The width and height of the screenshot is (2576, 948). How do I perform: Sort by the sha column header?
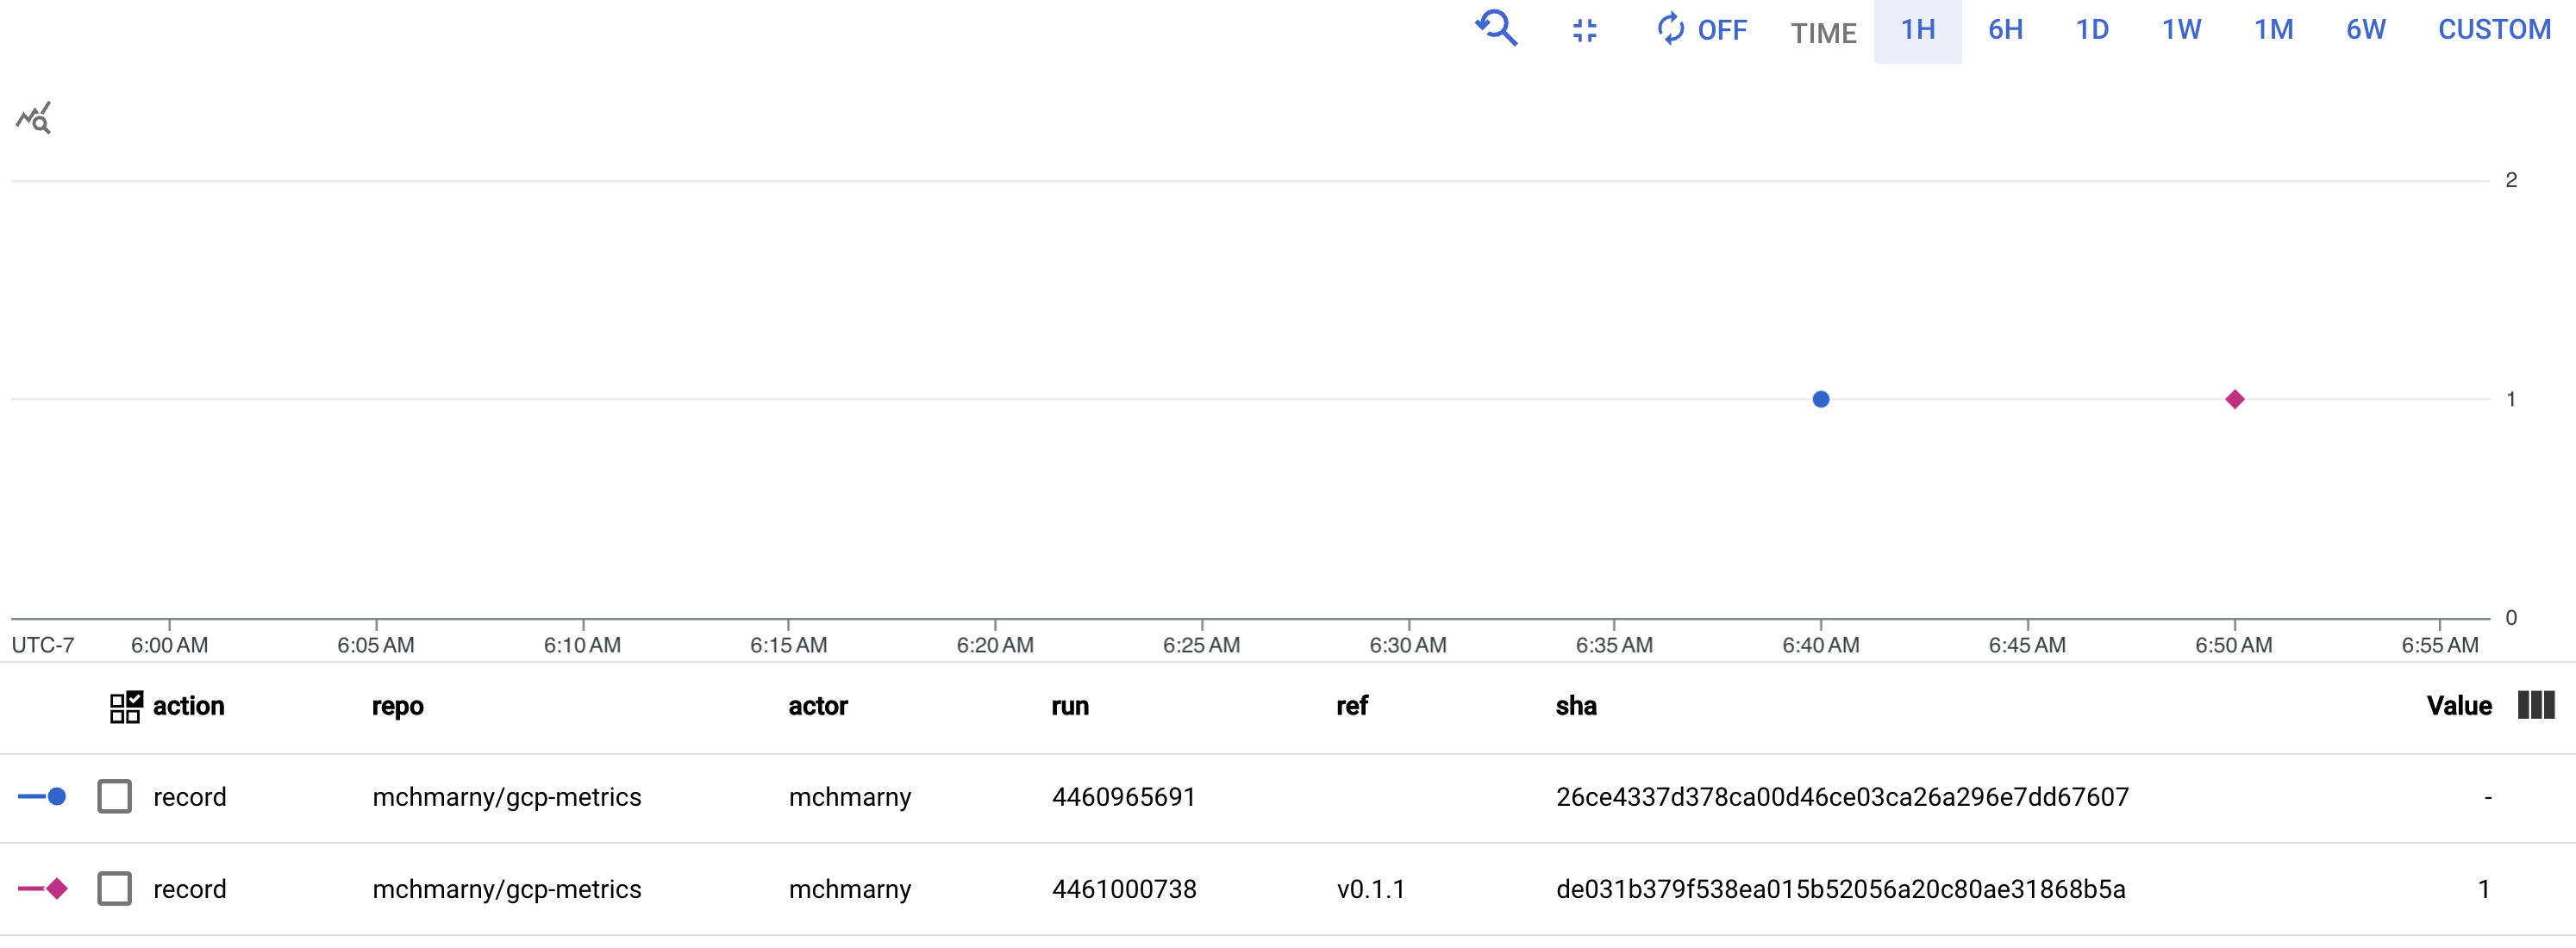[x=1575, y=706]
